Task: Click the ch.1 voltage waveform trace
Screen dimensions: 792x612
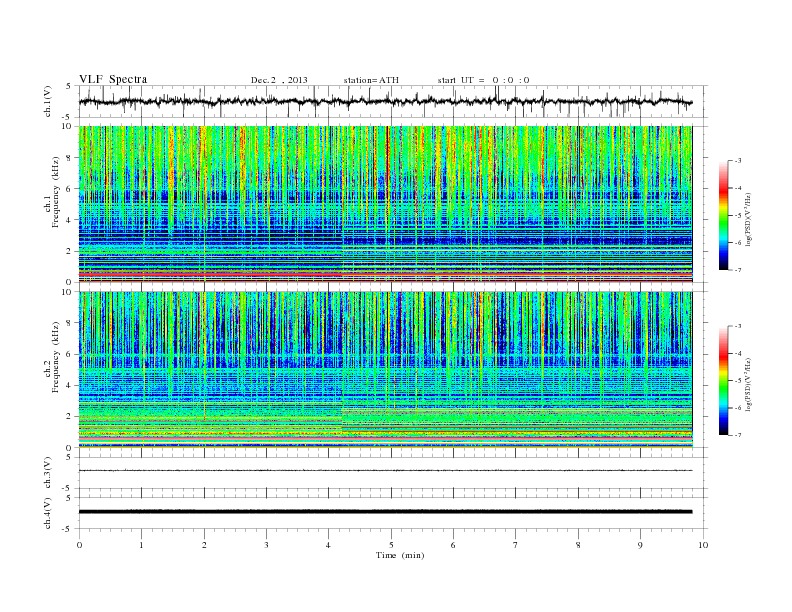Action: [385, 101]
